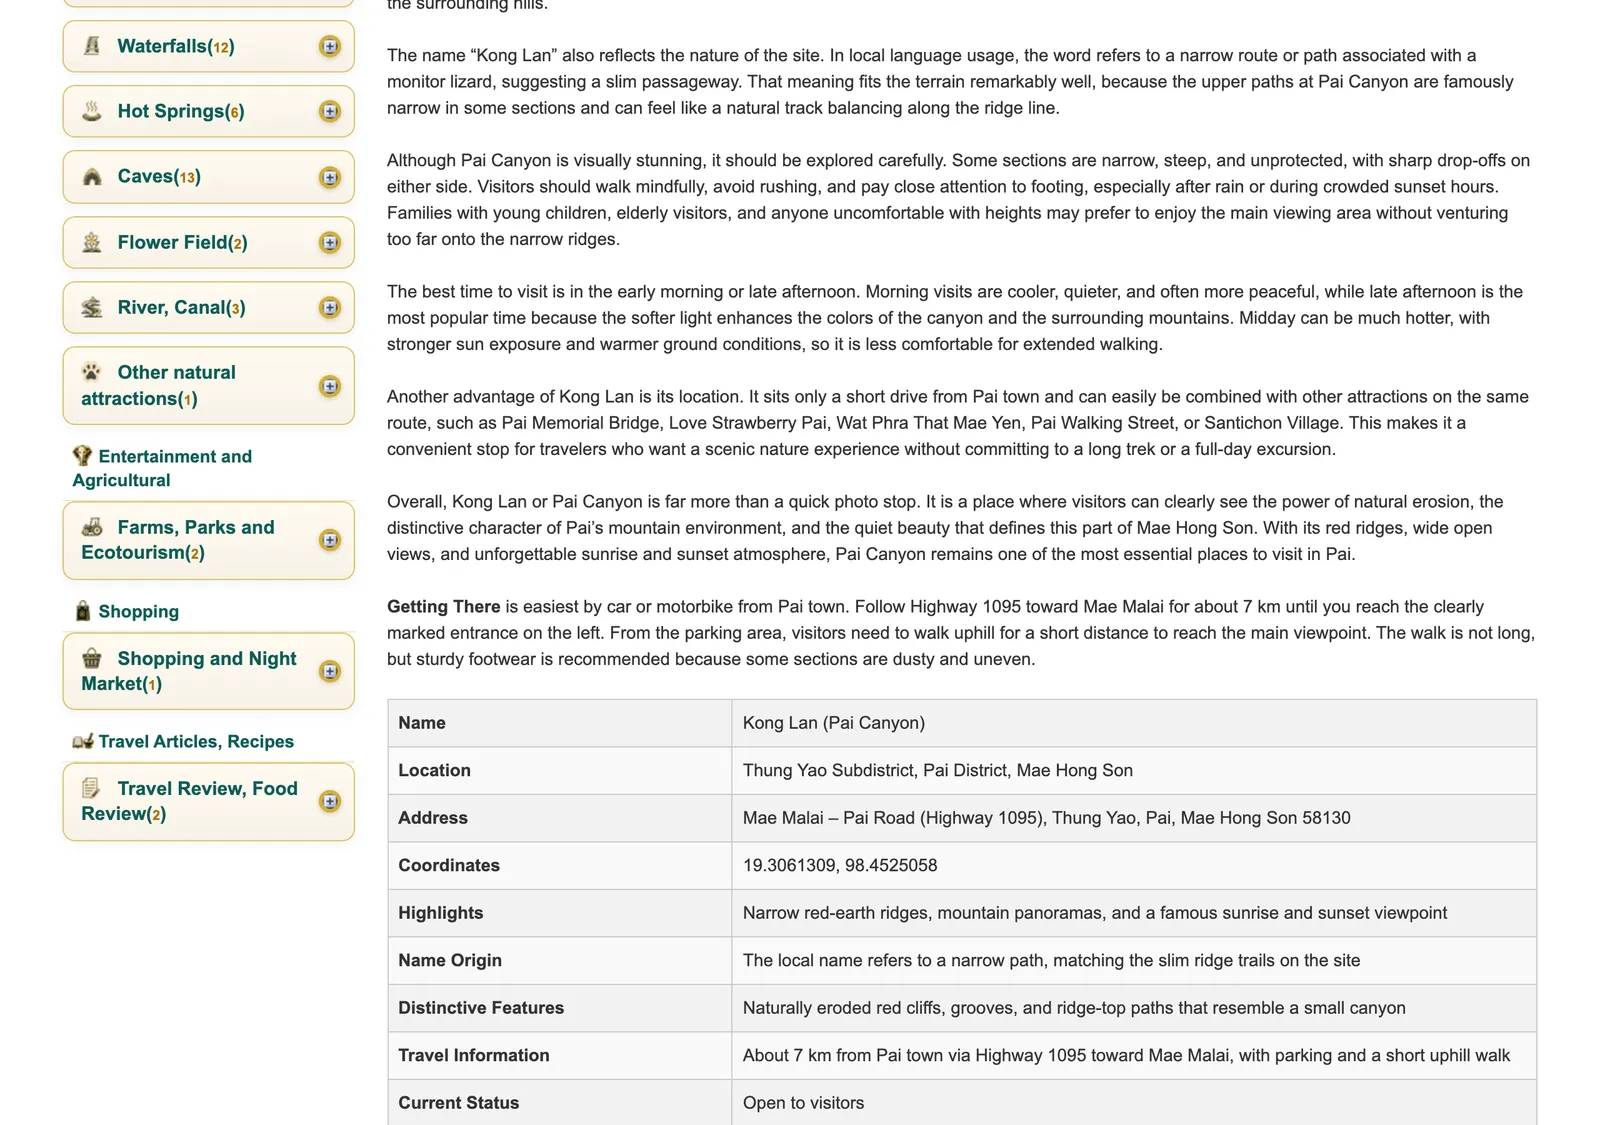Click the paw icon for Other natural attractions
The image size is (1600, 1125).
coord(92,372)
